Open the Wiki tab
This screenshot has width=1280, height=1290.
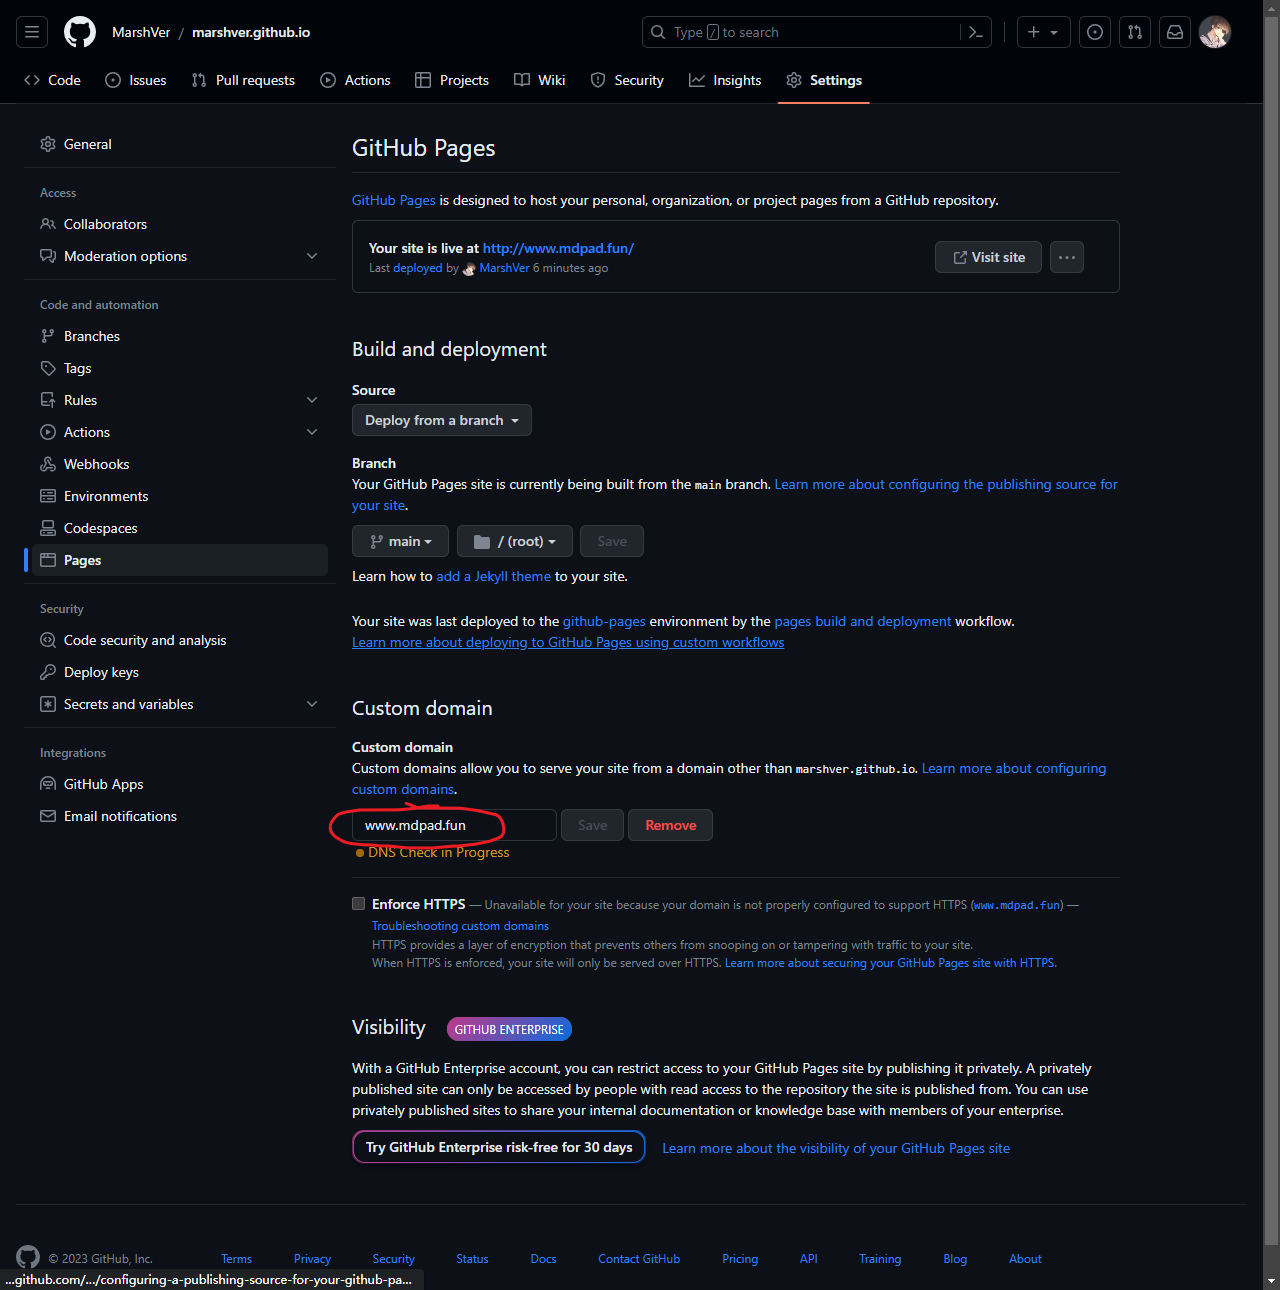539,80
